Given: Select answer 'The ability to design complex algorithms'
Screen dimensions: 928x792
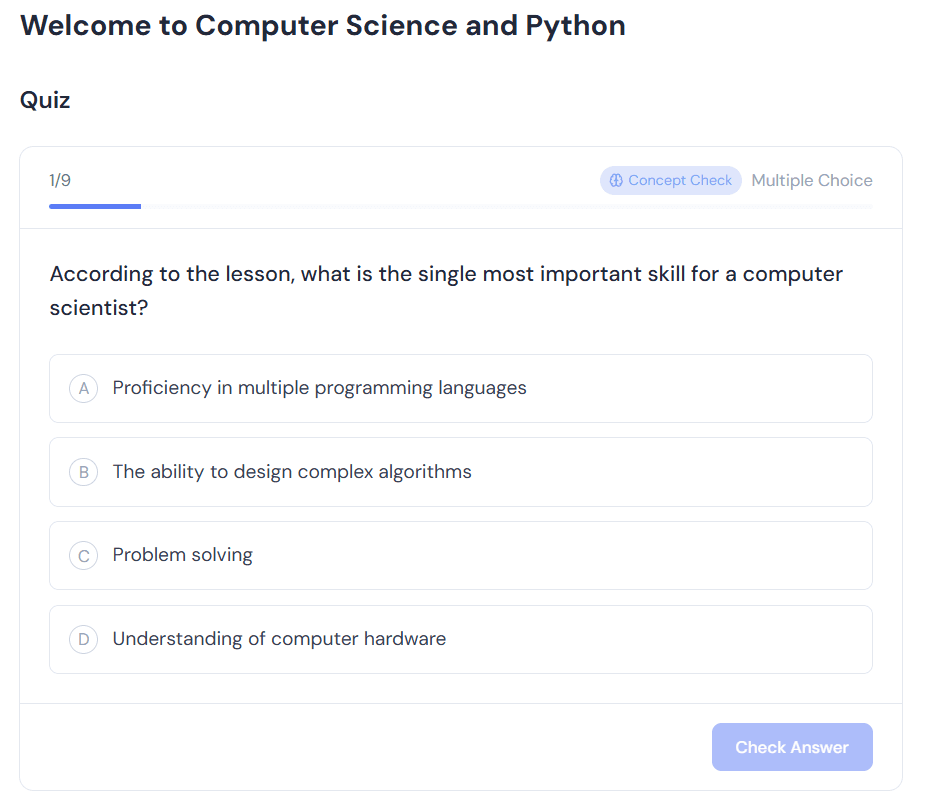Looking at the screenshot, I should point(460,472).
